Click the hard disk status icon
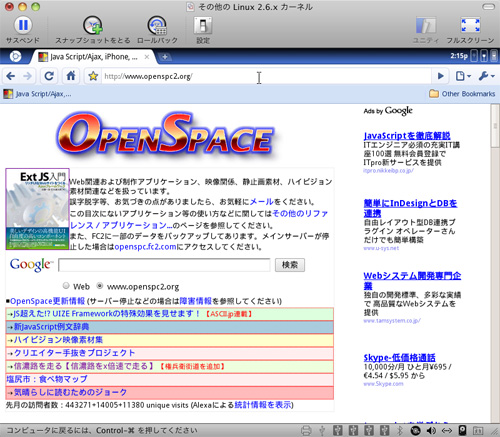The image size is (500, 437). 463,430
